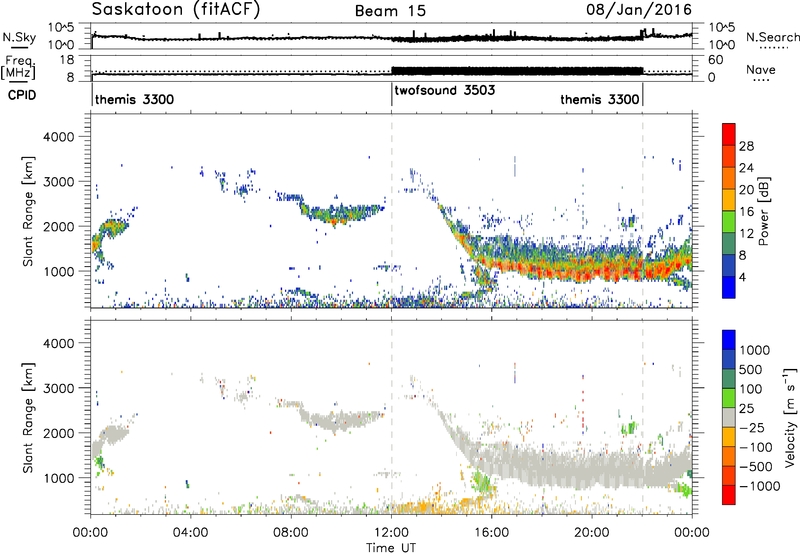Click the 'Freq. [MHz]' axis label
The width and height of the screenshot is (800, 554).
18,68
